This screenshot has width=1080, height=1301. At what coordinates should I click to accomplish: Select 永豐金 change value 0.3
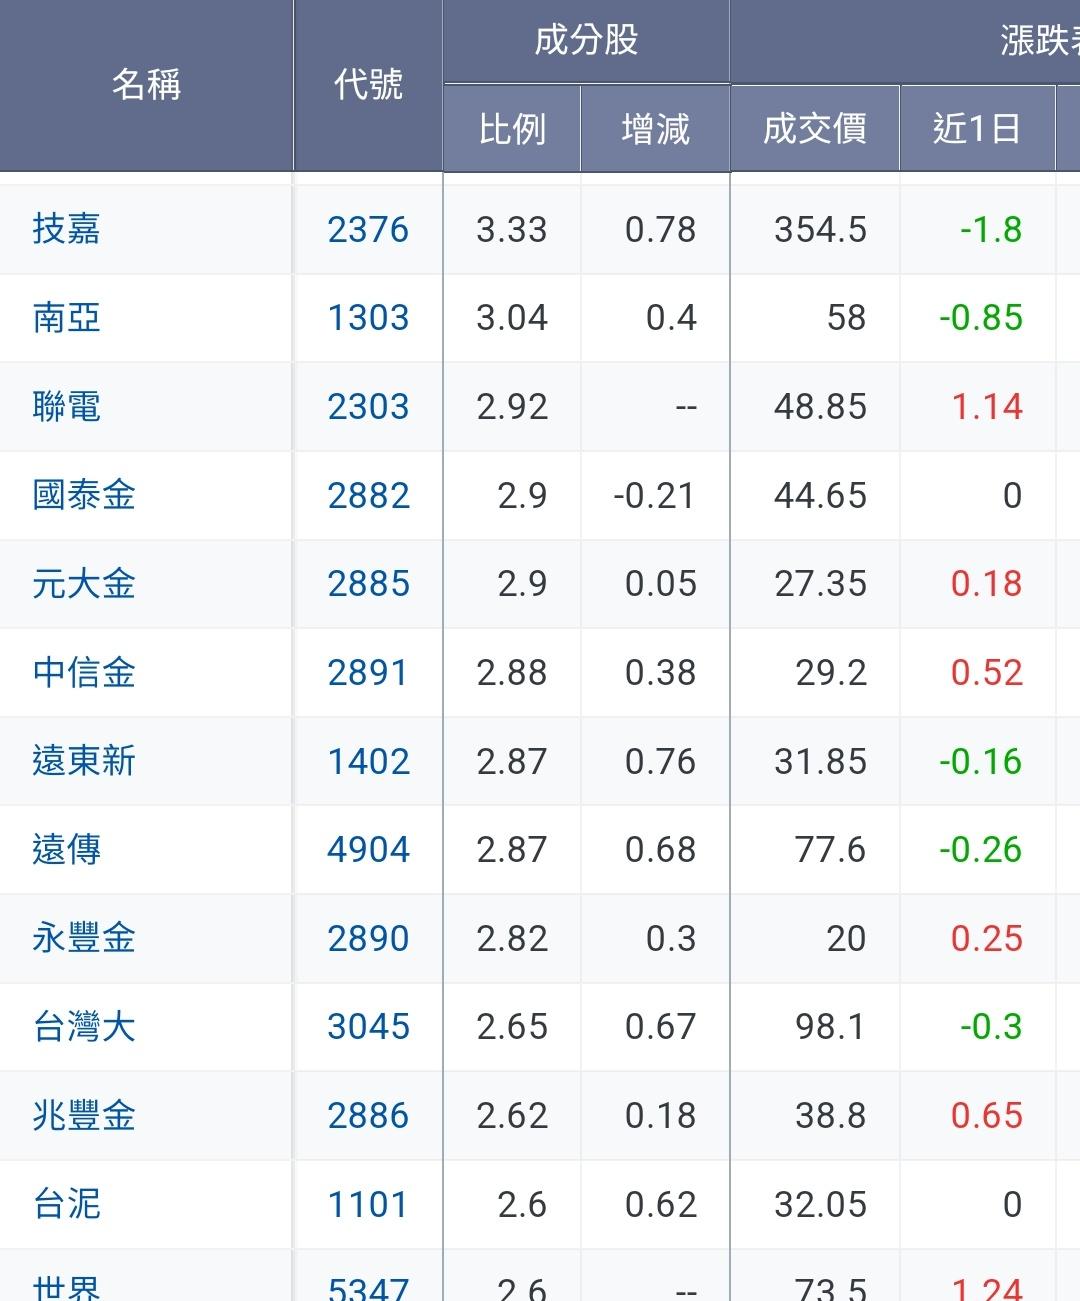(x=671, y=939)
